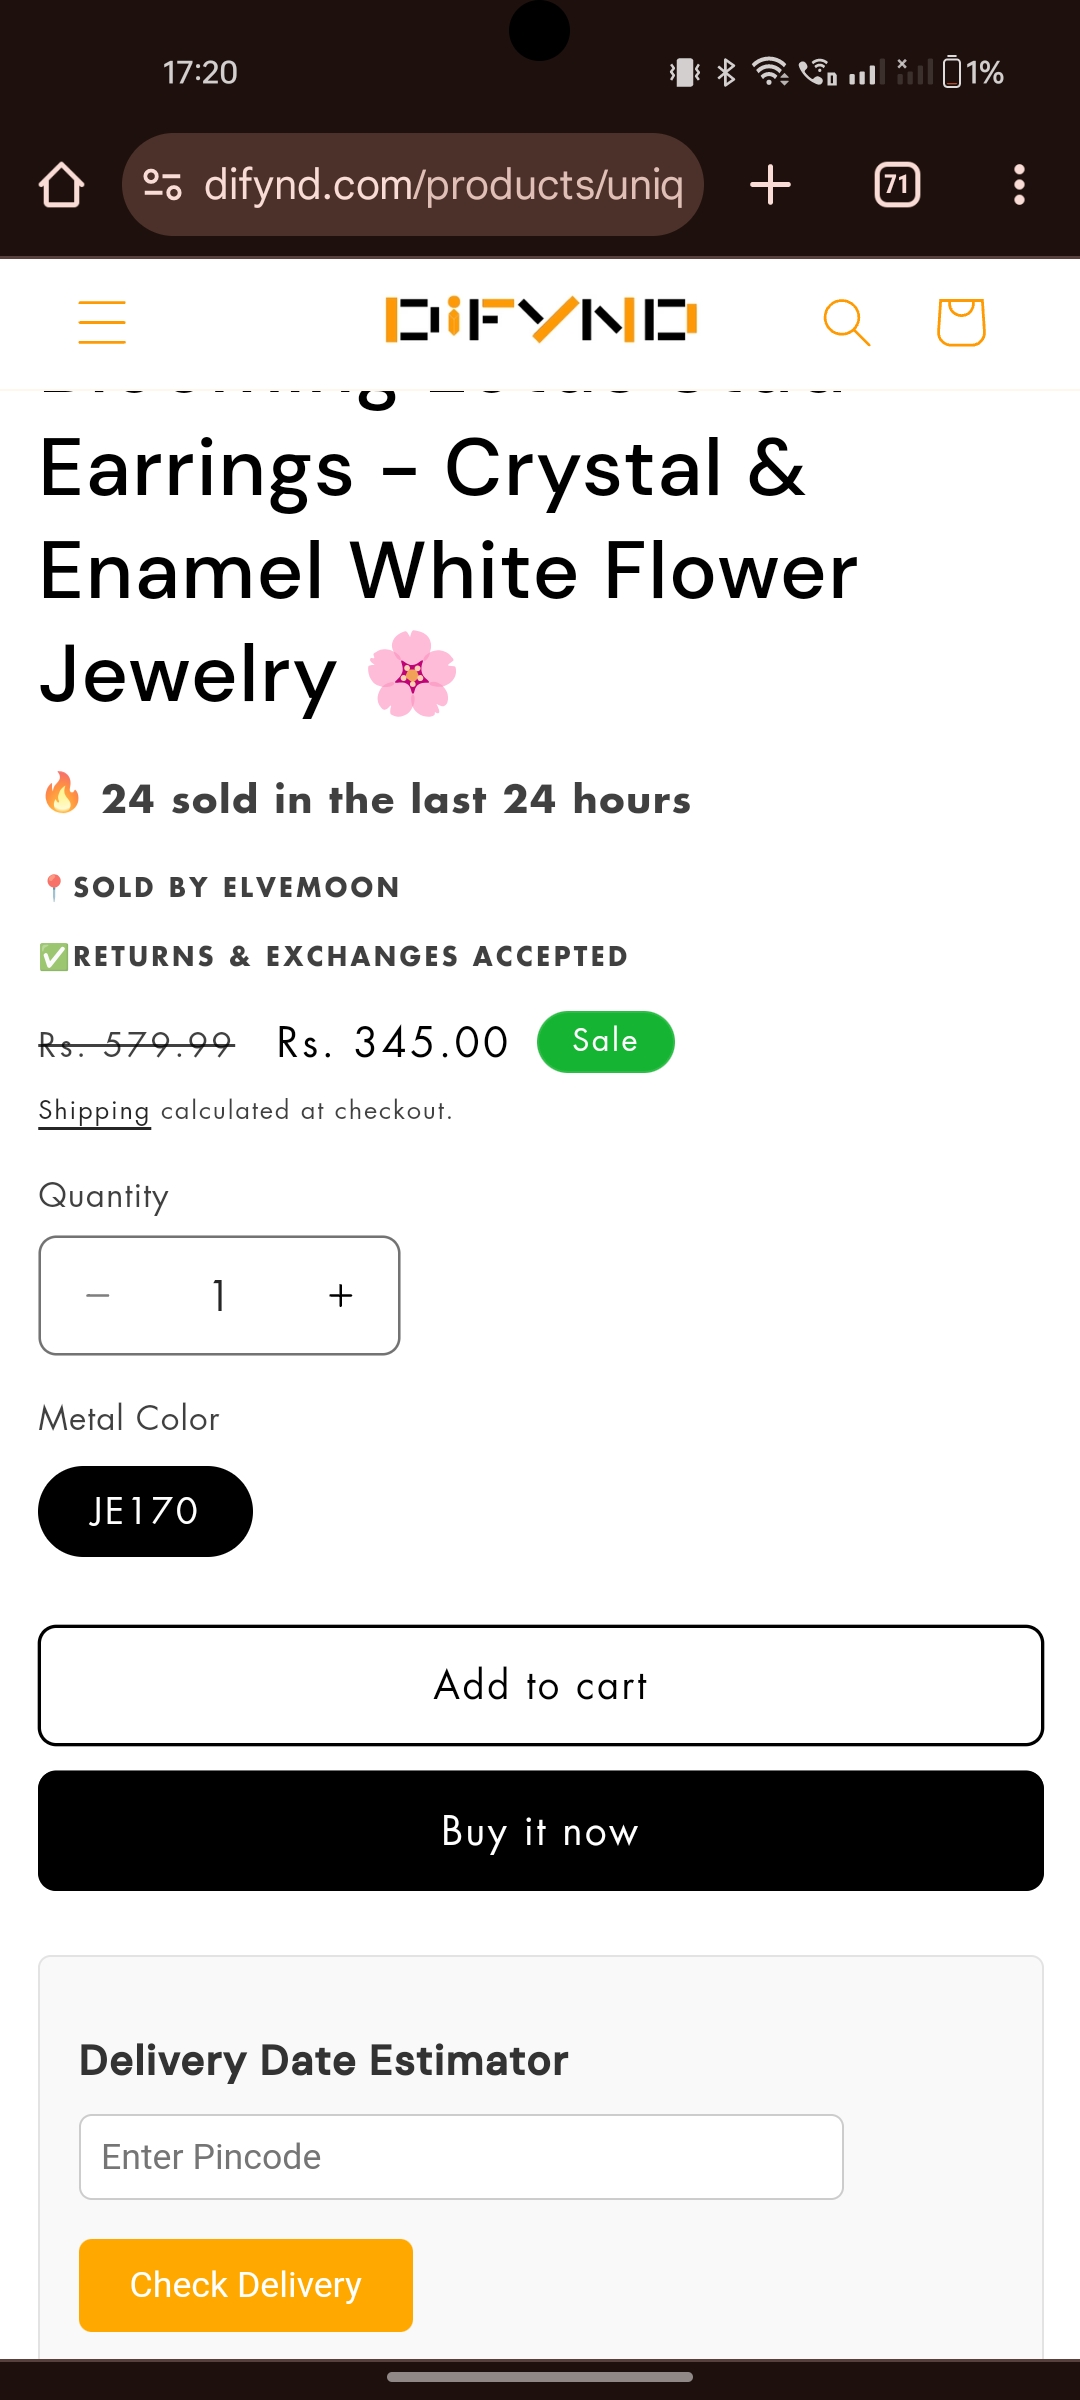Increase quantity with plus button
This screenshot has width=1080, height=2400.
click(341, 1296)
